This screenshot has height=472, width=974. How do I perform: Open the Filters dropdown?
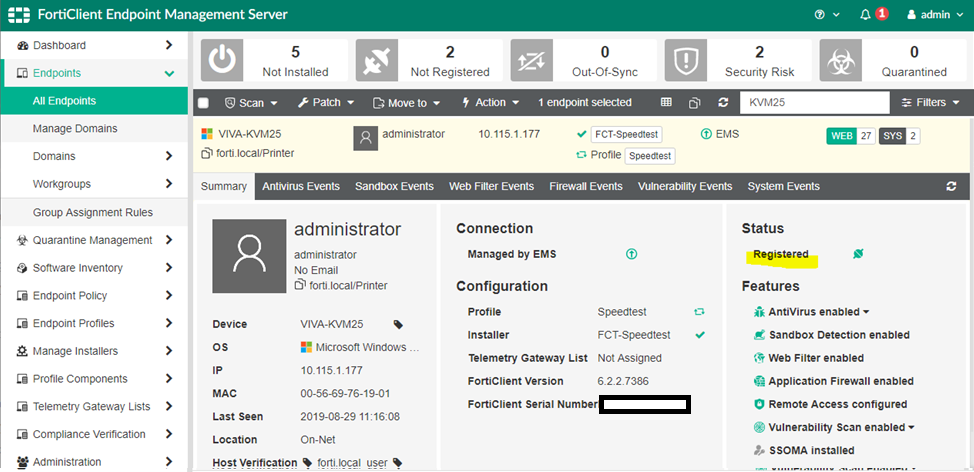pyautogui.click(x=930, y=103)
